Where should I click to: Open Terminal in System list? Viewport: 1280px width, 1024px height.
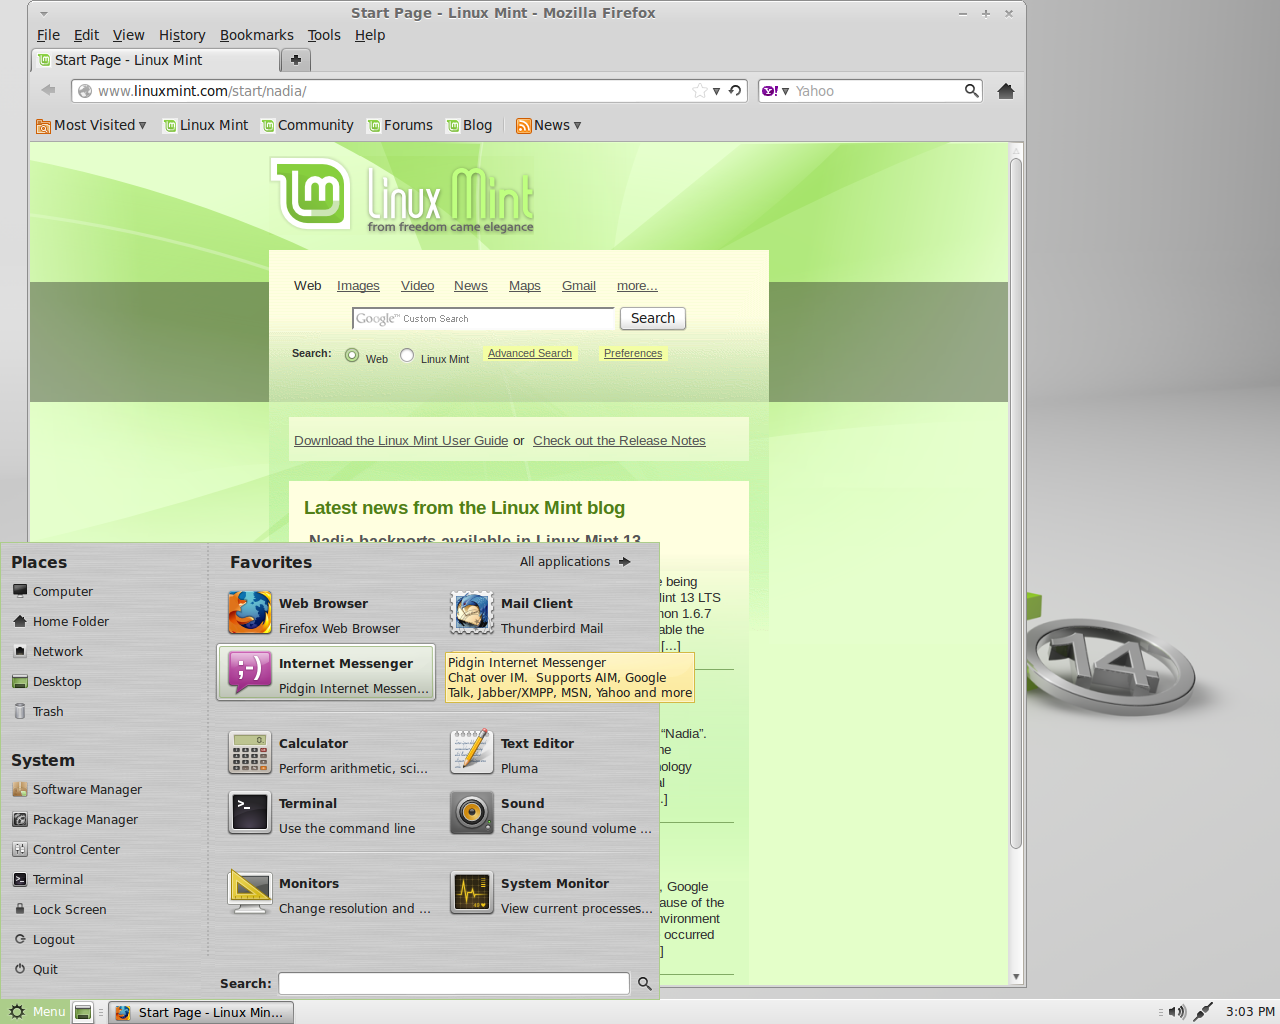48,879
